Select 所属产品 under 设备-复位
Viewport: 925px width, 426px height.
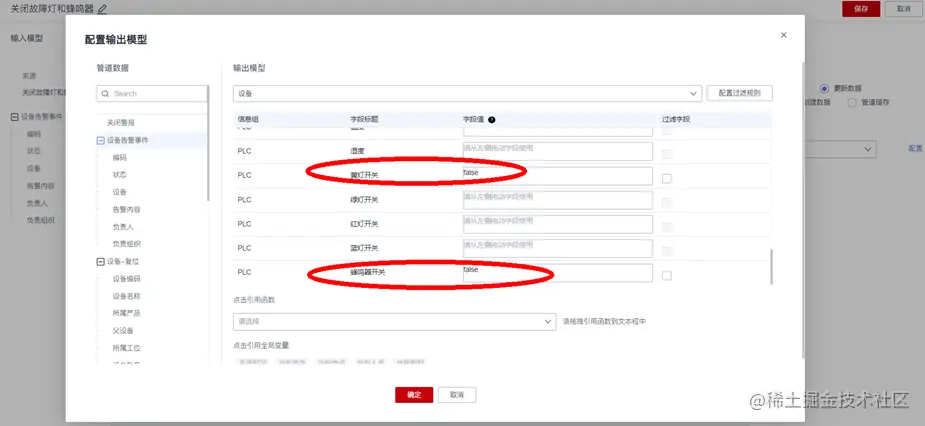pos(126,313)
